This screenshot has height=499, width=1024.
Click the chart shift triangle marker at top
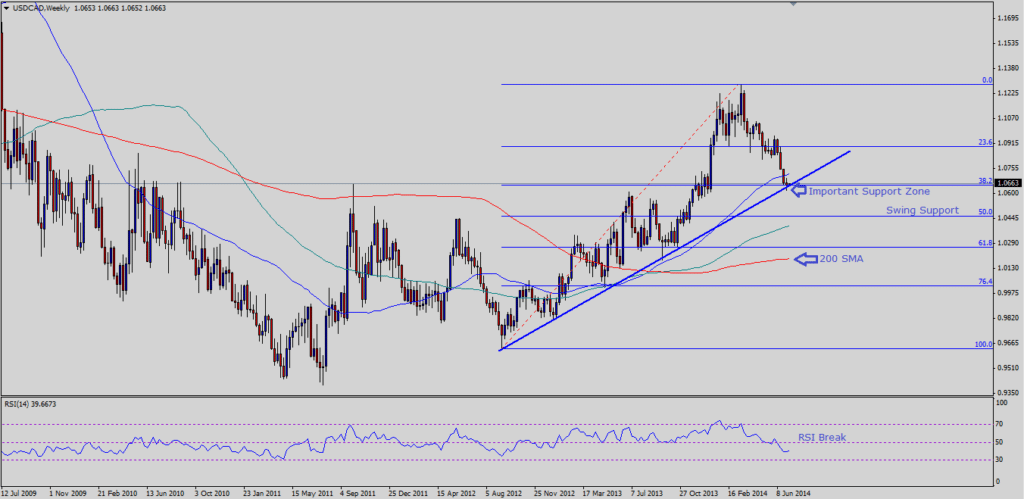click(794, 5)
